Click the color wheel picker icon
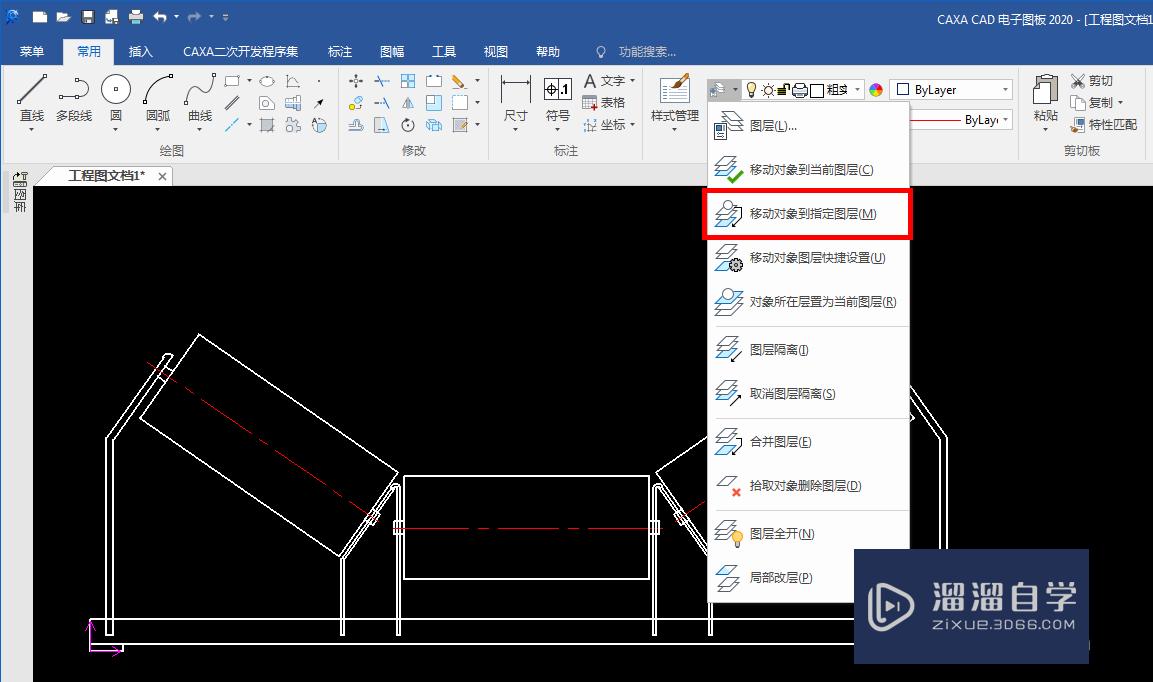Viewport: 1153px width, 682px height. pyautogui.click(x=876, y=90)
